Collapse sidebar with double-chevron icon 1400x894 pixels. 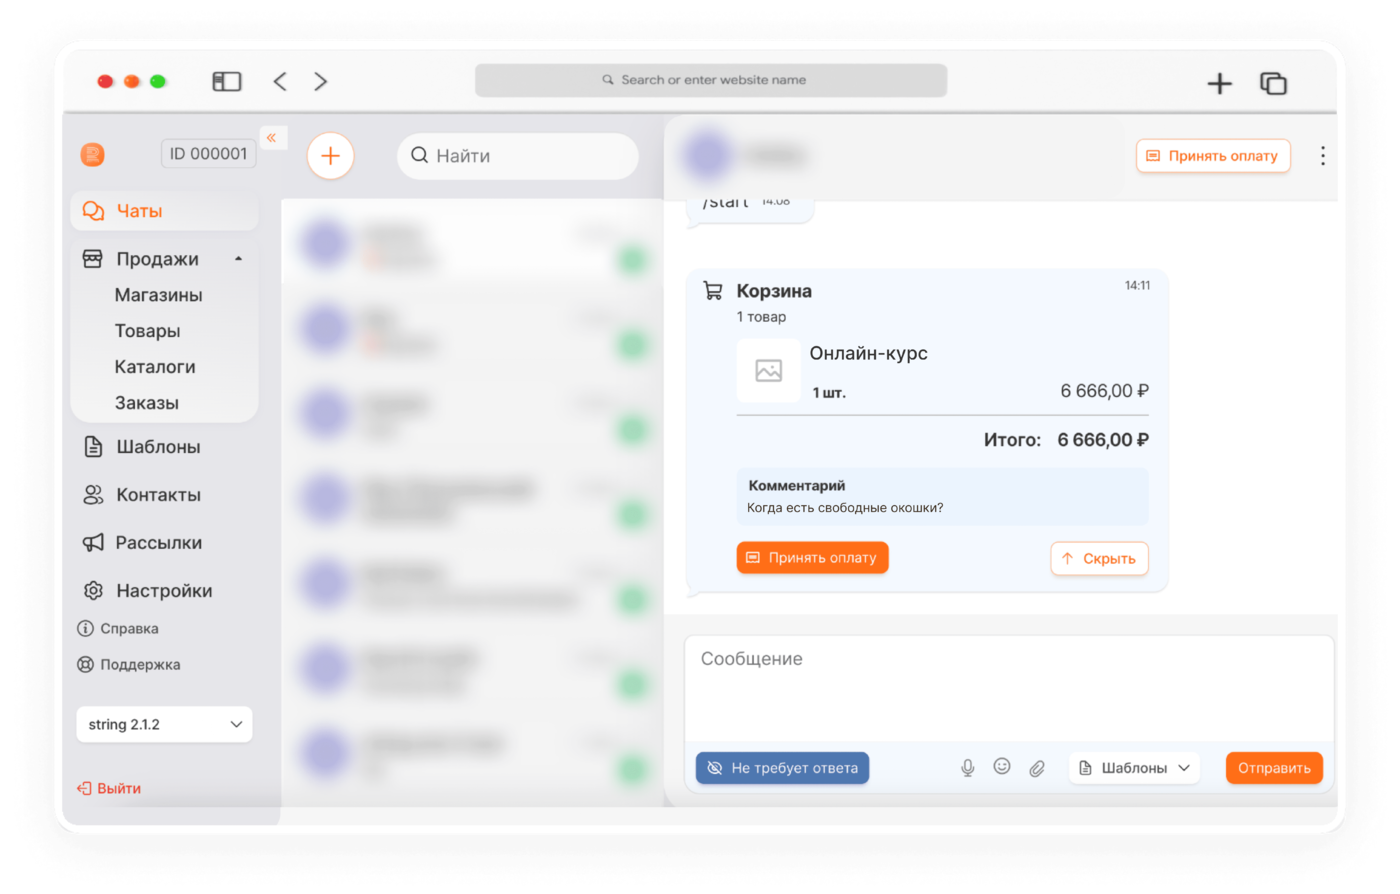click(x=272, y=138)
